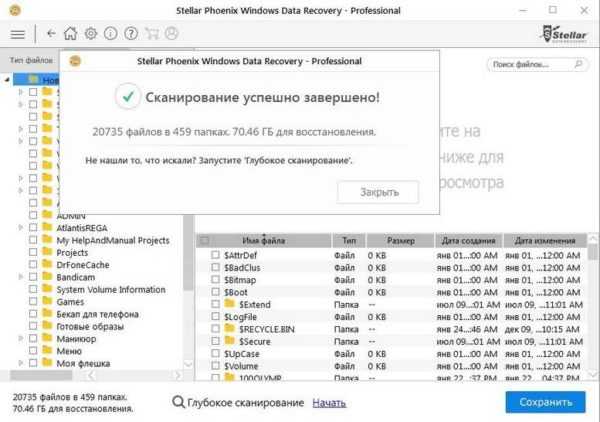Click the Начать deep scan link
Viewport: 600px width, 422px height.
pyautogui.click(x=329, y=402)
